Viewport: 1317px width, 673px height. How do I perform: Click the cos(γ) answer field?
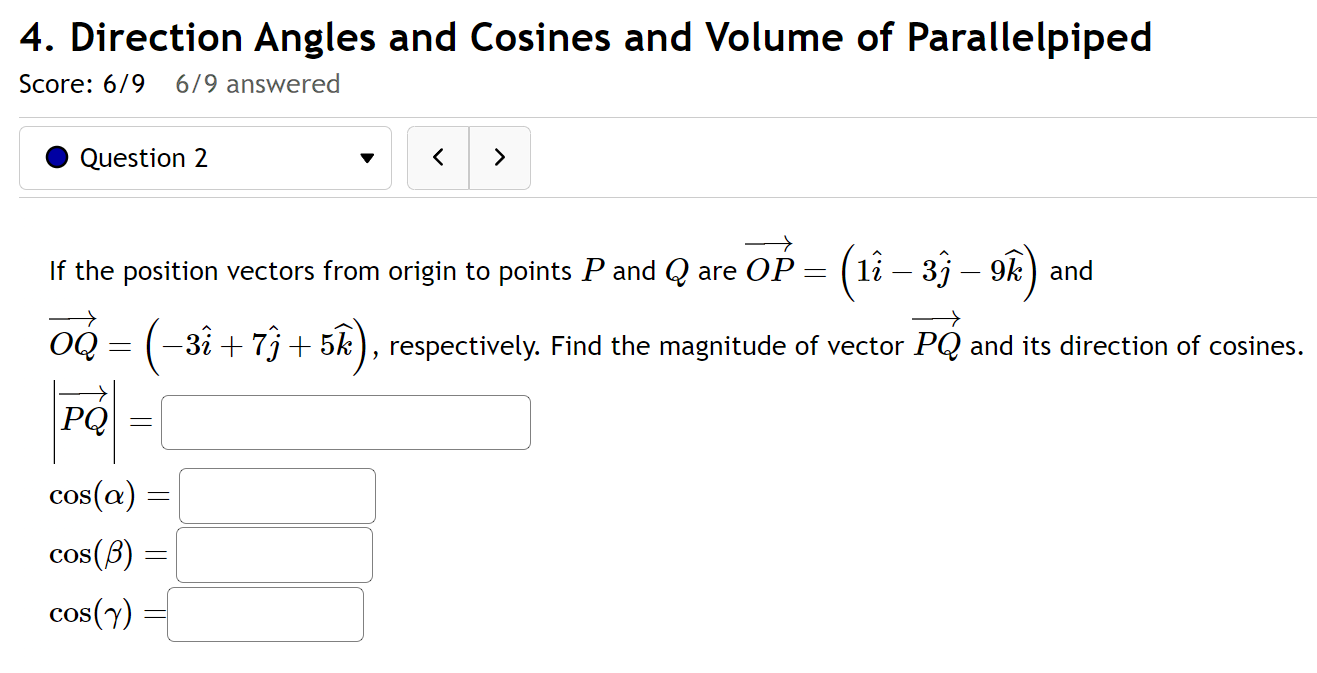click(265, 613)
